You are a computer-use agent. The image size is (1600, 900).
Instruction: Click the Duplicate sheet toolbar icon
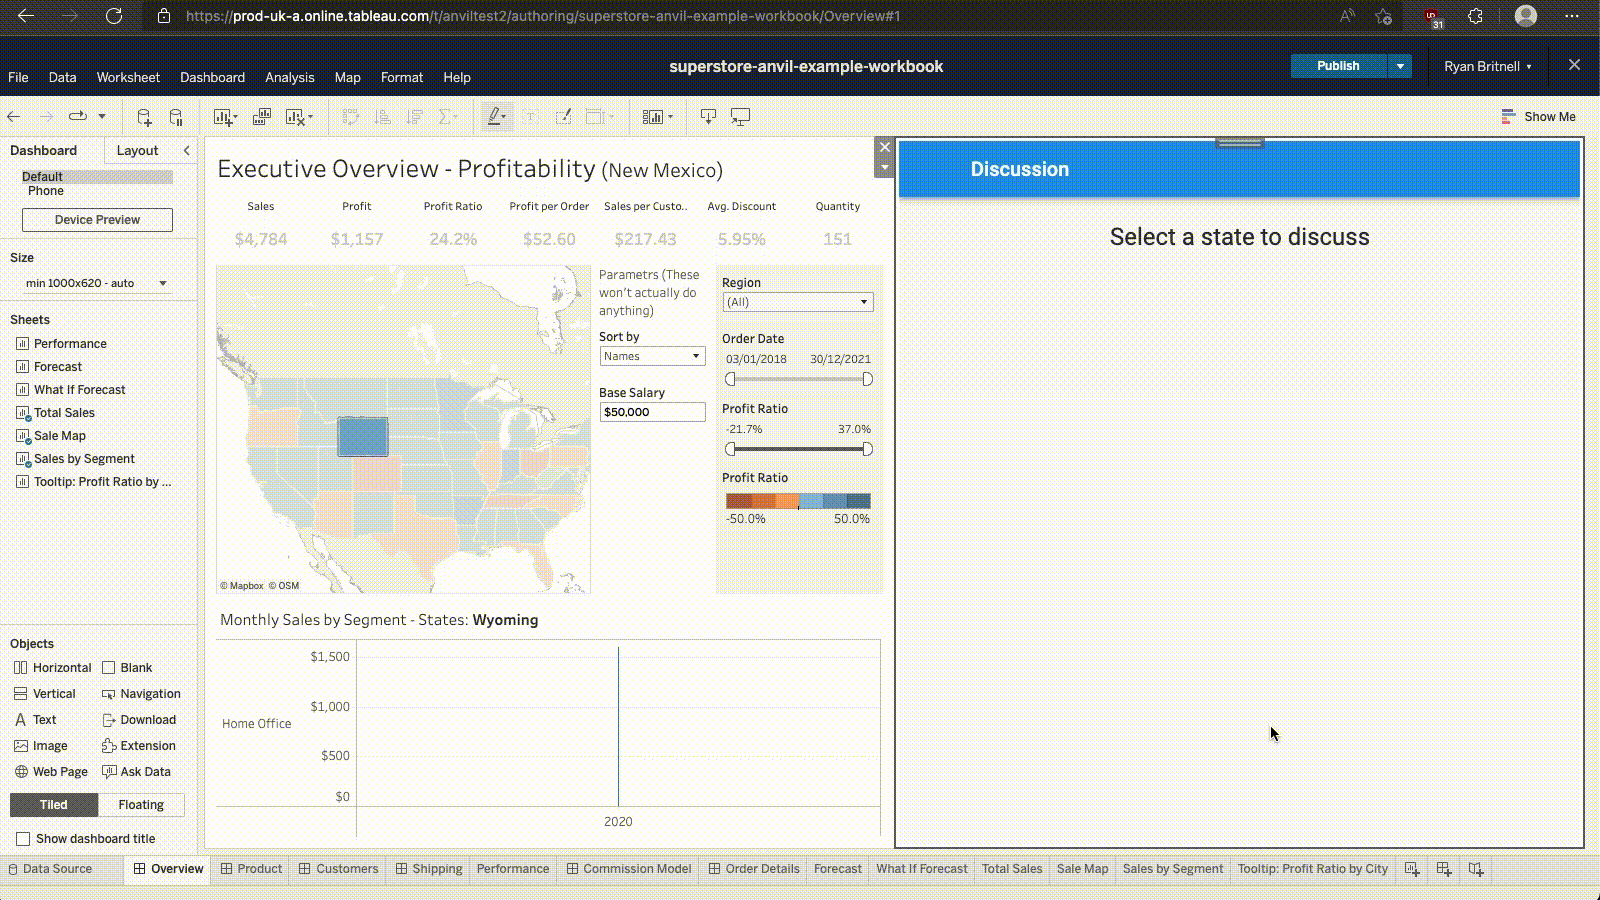(262, 117)
